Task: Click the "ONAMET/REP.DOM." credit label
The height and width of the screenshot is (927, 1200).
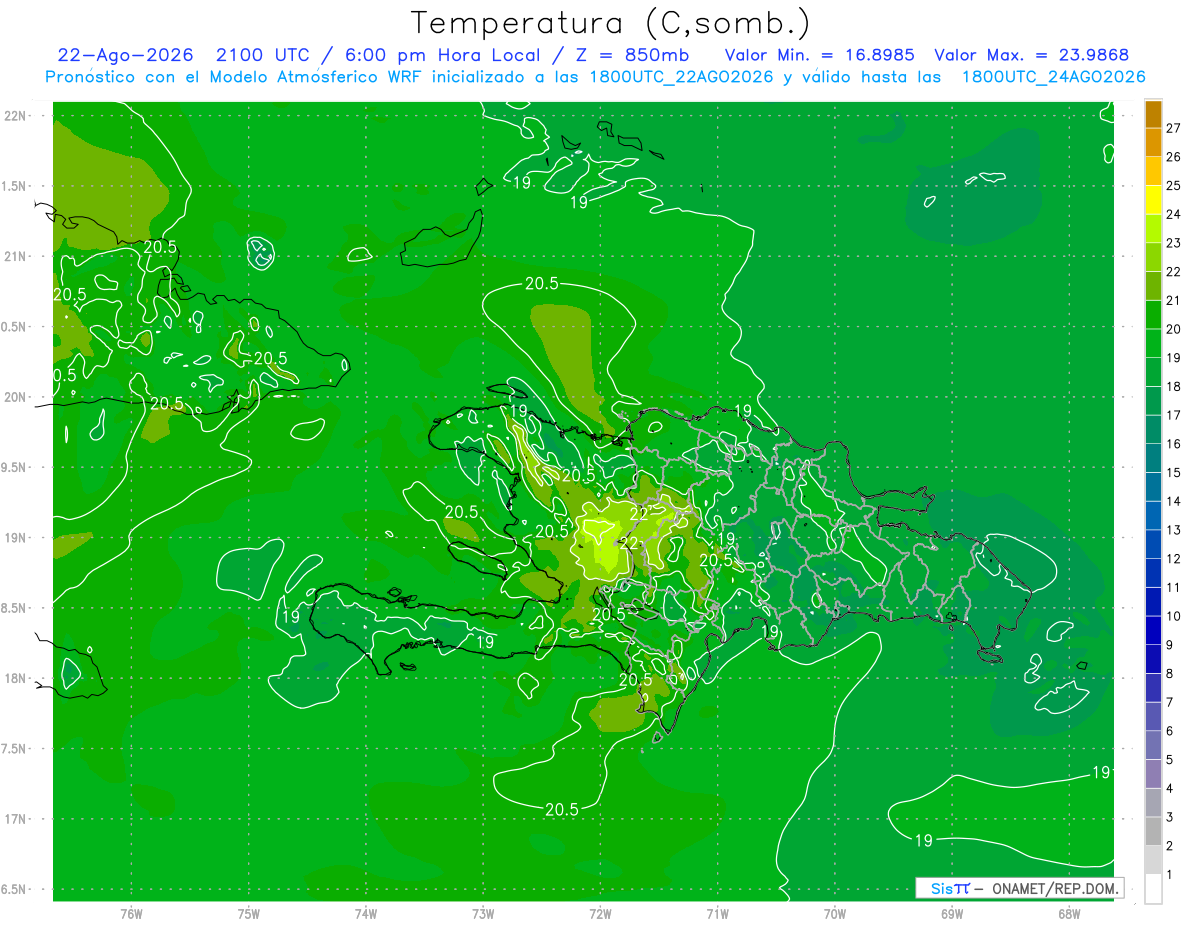Action: [1055, 888]
